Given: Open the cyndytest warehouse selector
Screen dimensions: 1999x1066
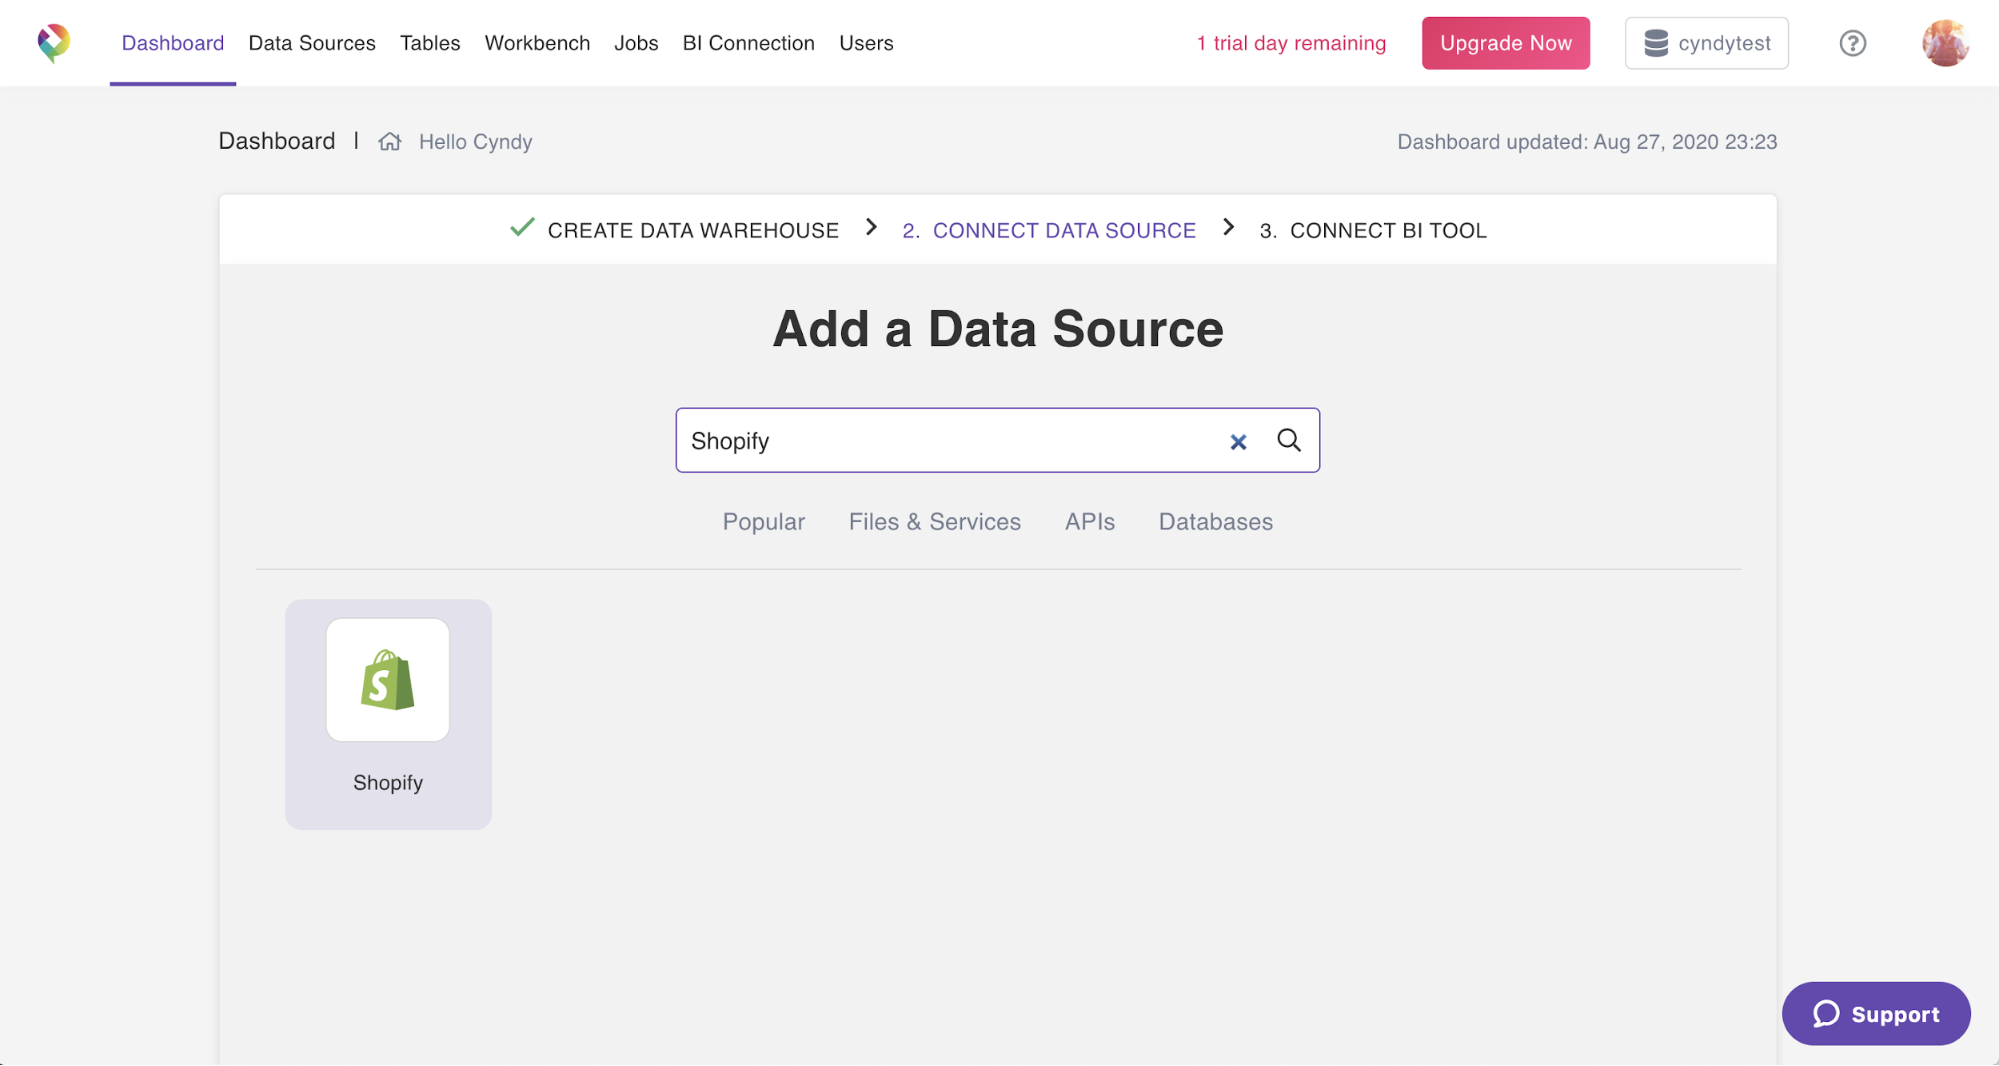Looking at the screenshot, I should tap(1706, 43).
